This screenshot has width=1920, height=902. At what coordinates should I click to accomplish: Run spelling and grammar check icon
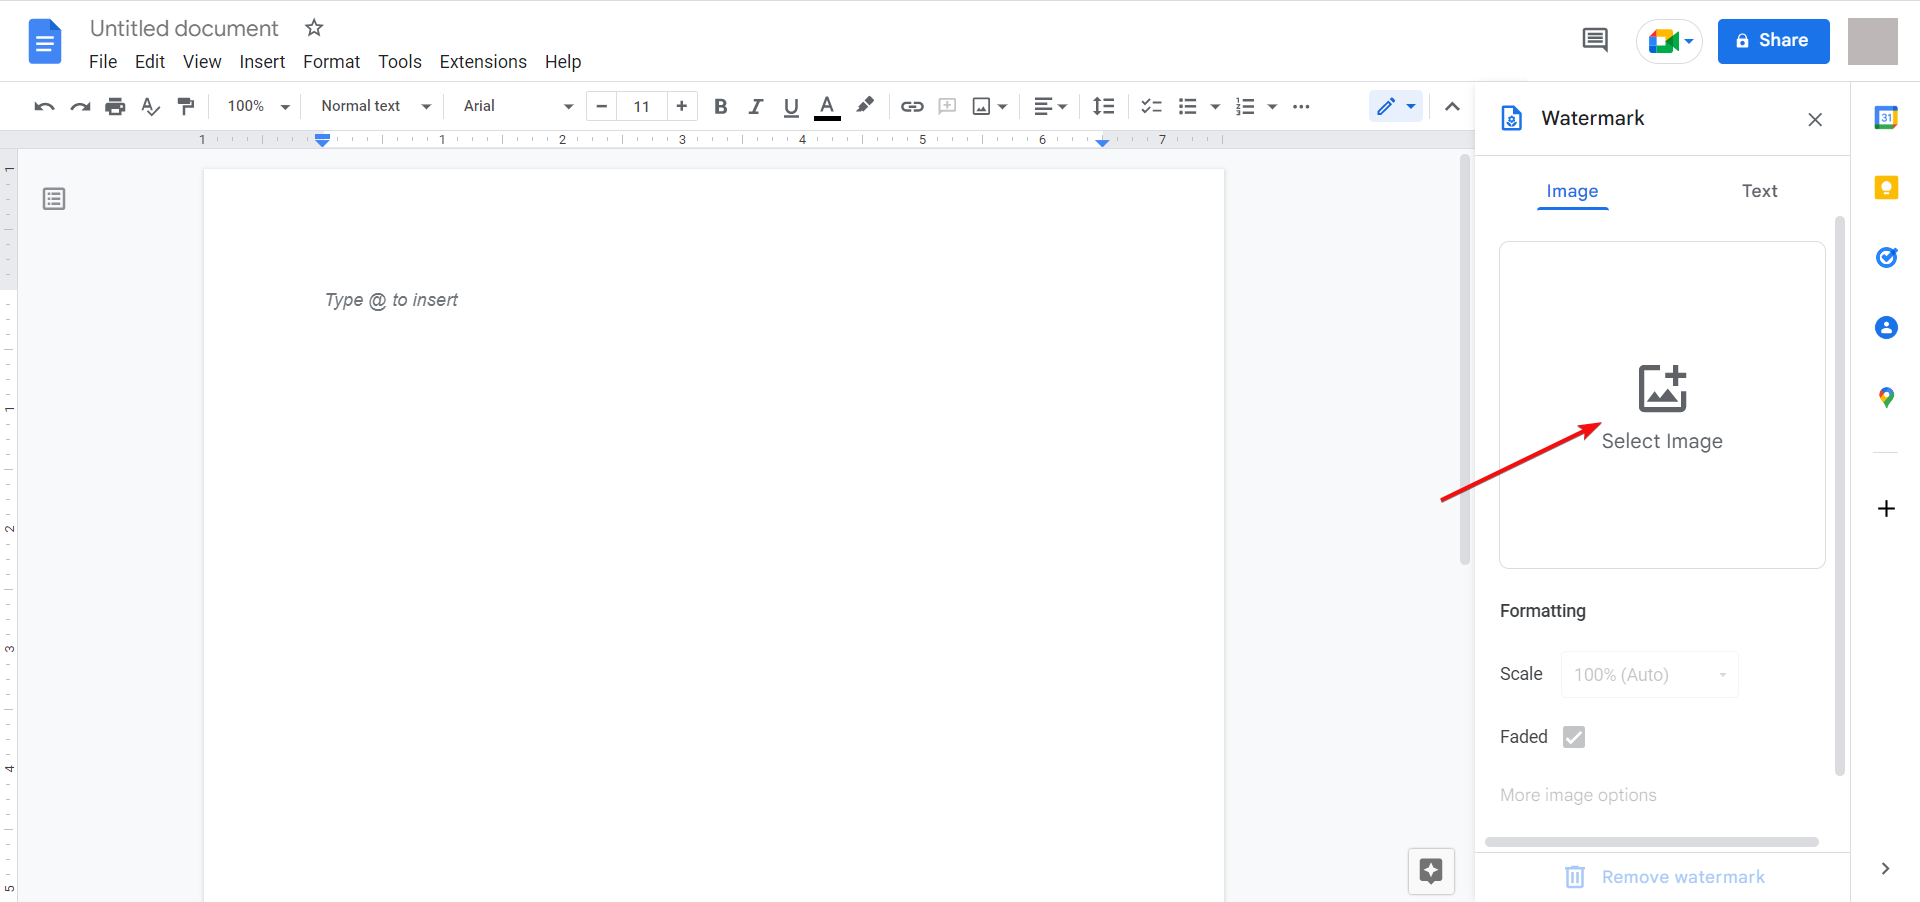151,106
